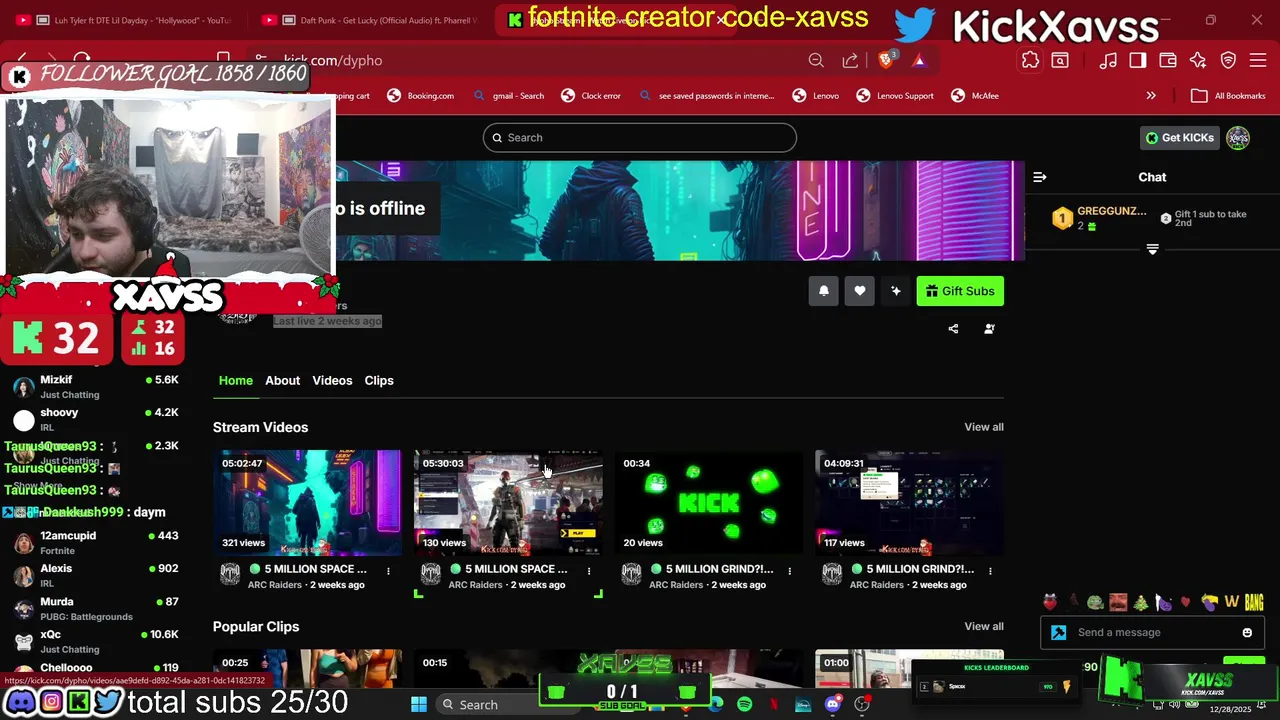Click the heart follow icon
Image resolution: width=1280 pixels, height=720 pixels.
pyautogui.click(x=860, y=291)
